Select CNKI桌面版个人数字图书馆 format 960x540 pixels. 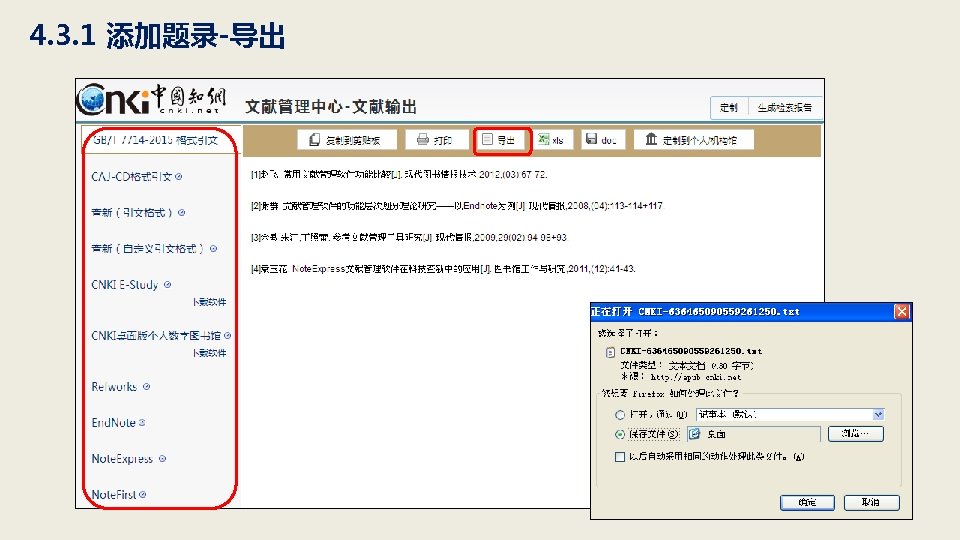pos(156,336)
